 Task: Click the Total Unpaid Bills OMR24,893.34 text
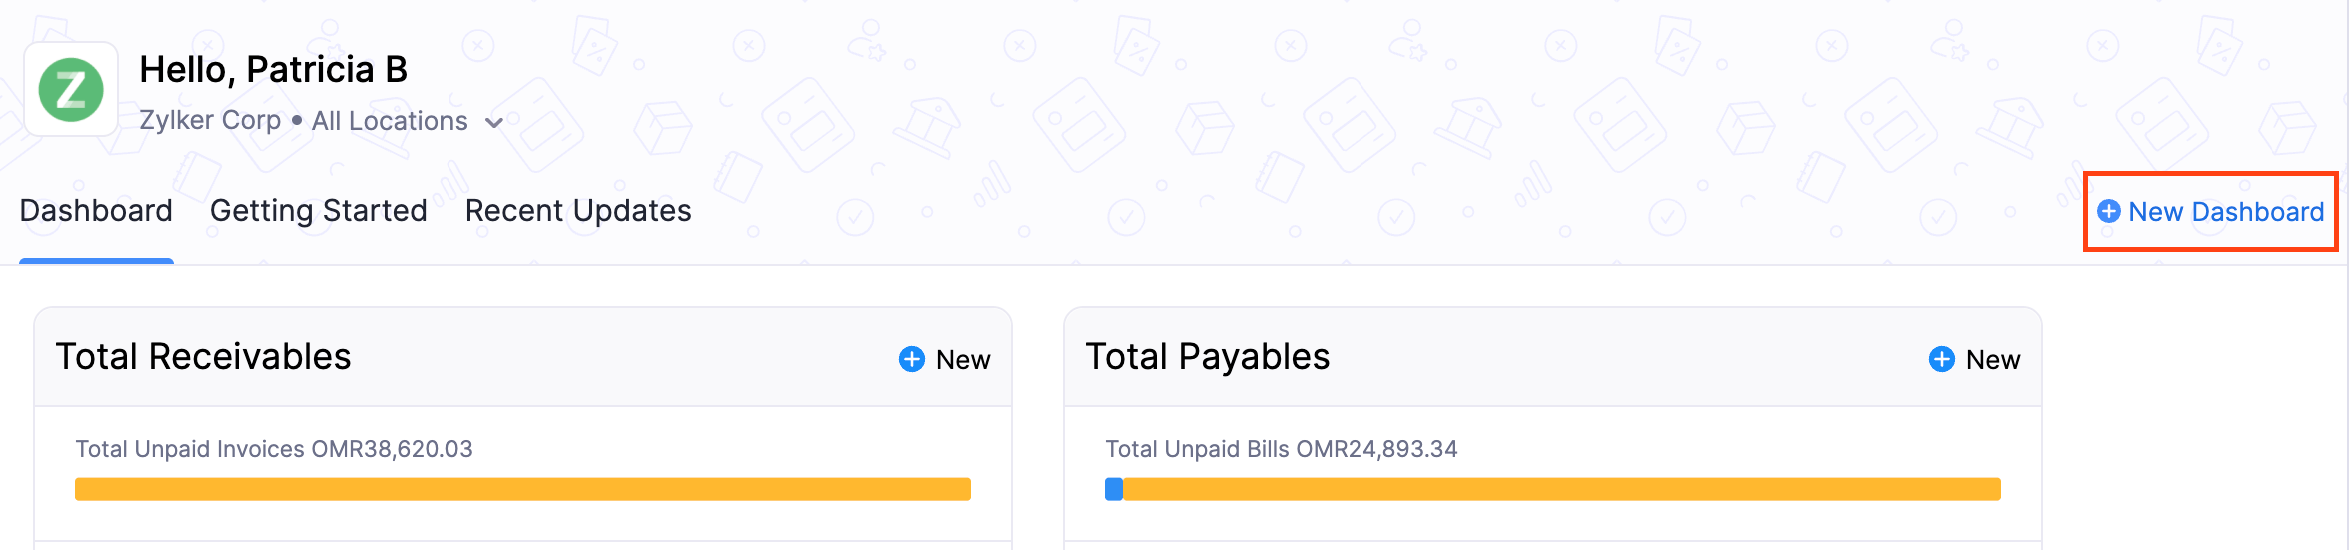click(x=1280, y=449)
